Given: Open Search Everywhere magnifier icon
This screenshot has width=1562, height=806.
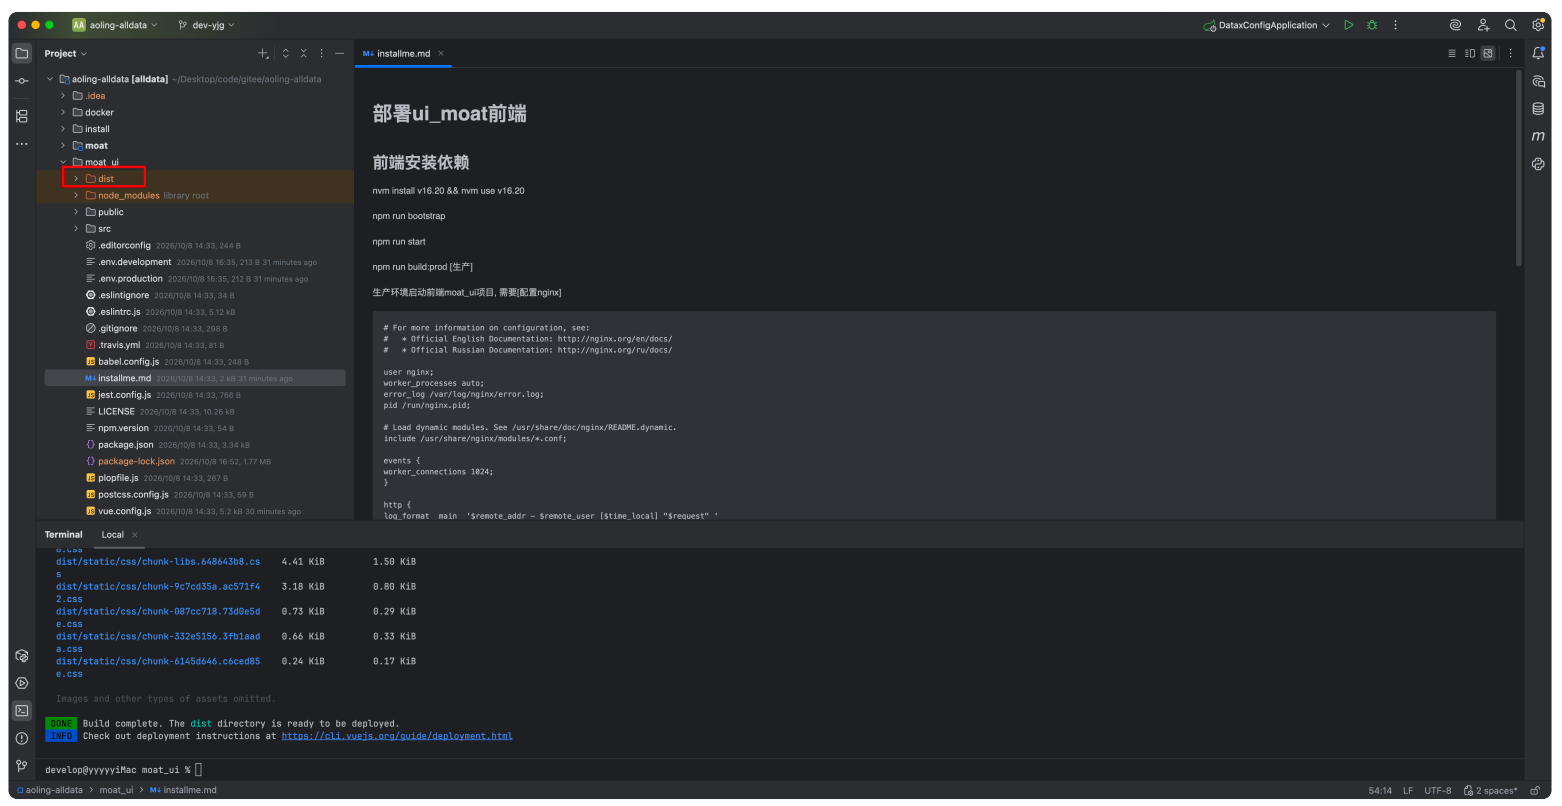Looking at the screenshot, I should (1510, 25).
